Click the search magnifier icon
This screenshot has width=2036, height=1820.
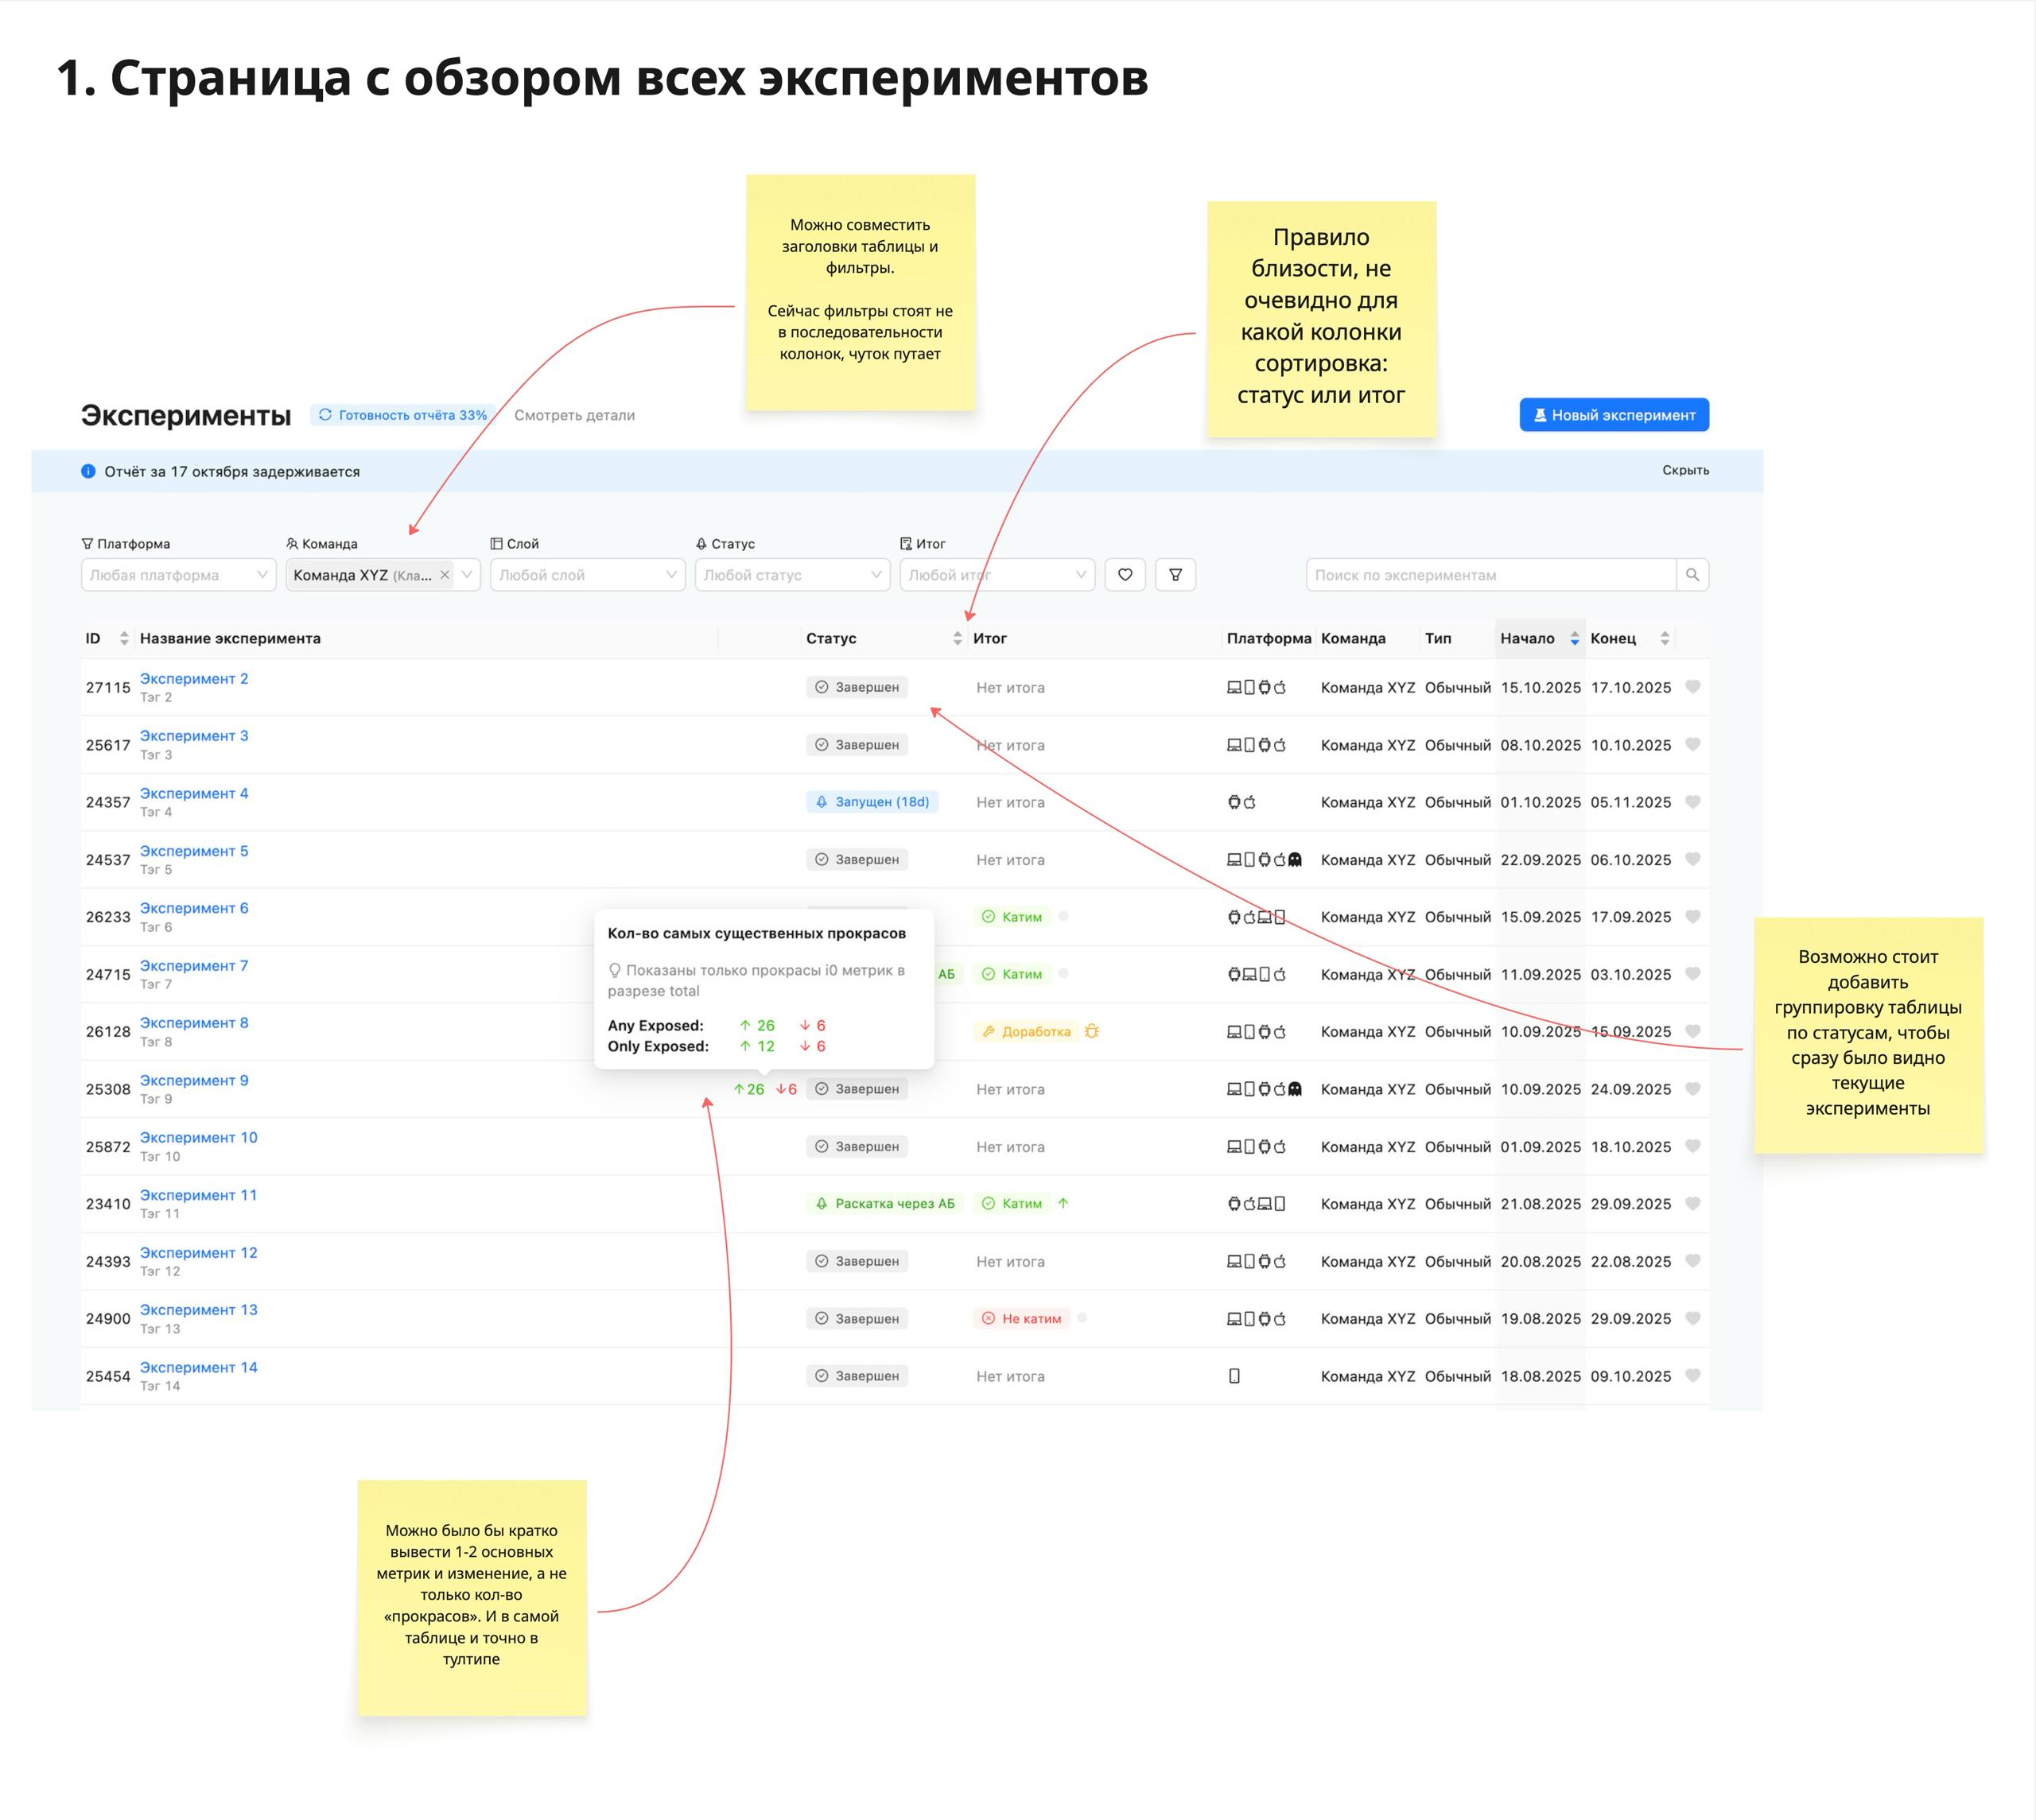(x=1692, y=575)
